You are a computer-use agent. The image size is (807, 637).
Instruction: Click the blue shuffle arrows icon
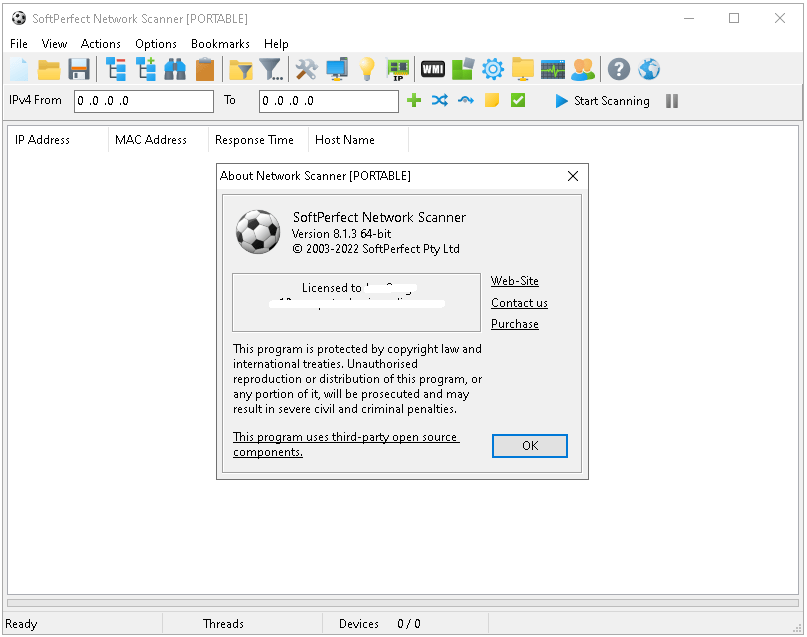click(440, 100)
